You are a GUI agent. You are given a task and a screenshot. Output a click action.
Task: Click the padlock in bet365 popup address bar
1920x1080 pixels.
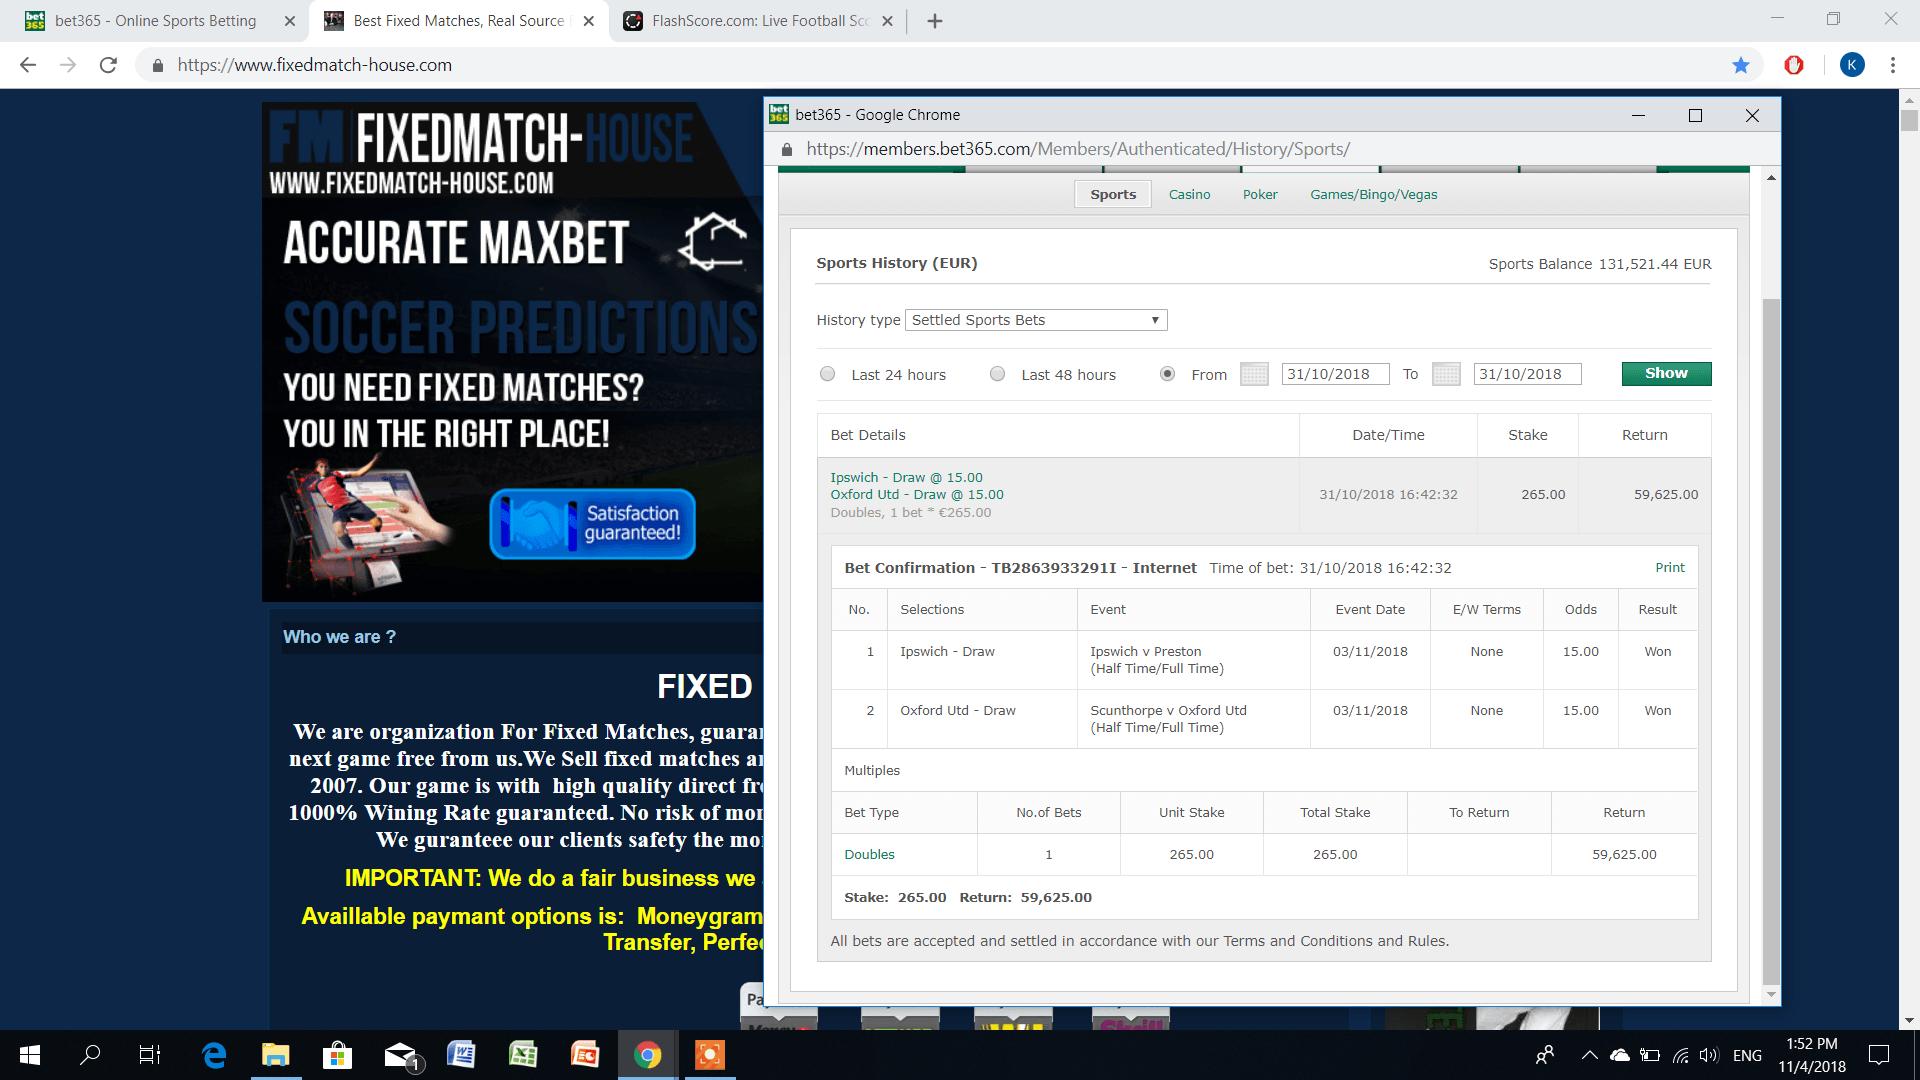pos(787,149)
